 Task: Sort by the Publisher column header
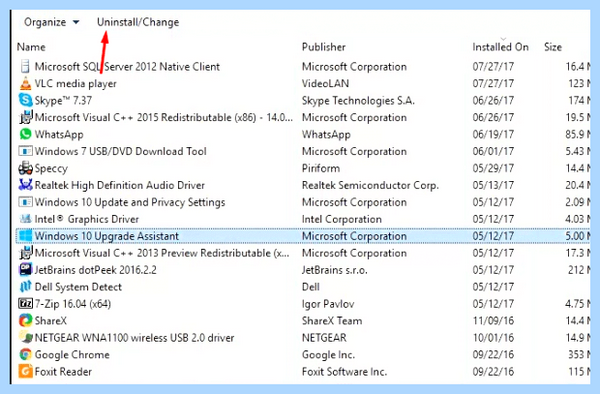coord(323,47)
